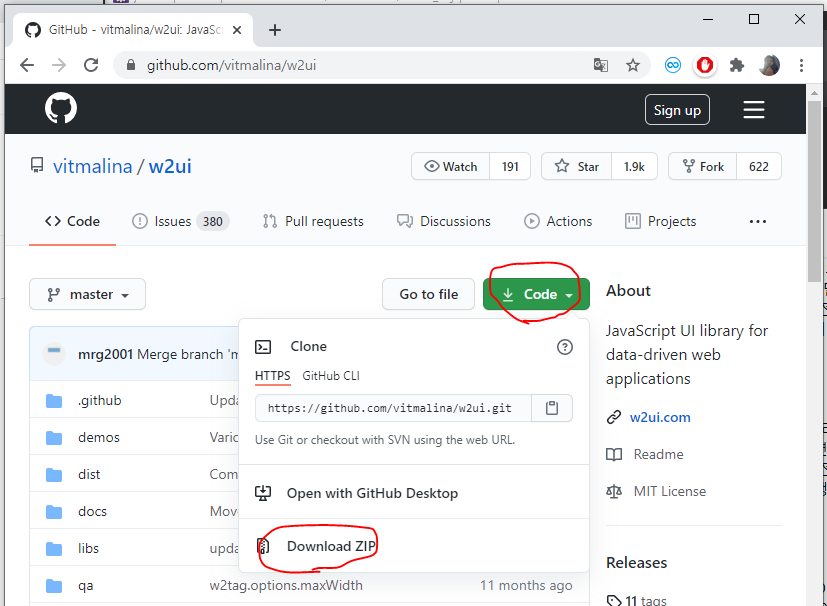Viewport: 827px width, 606px height.
Task: Click the Sign up button
Action: 677,110
